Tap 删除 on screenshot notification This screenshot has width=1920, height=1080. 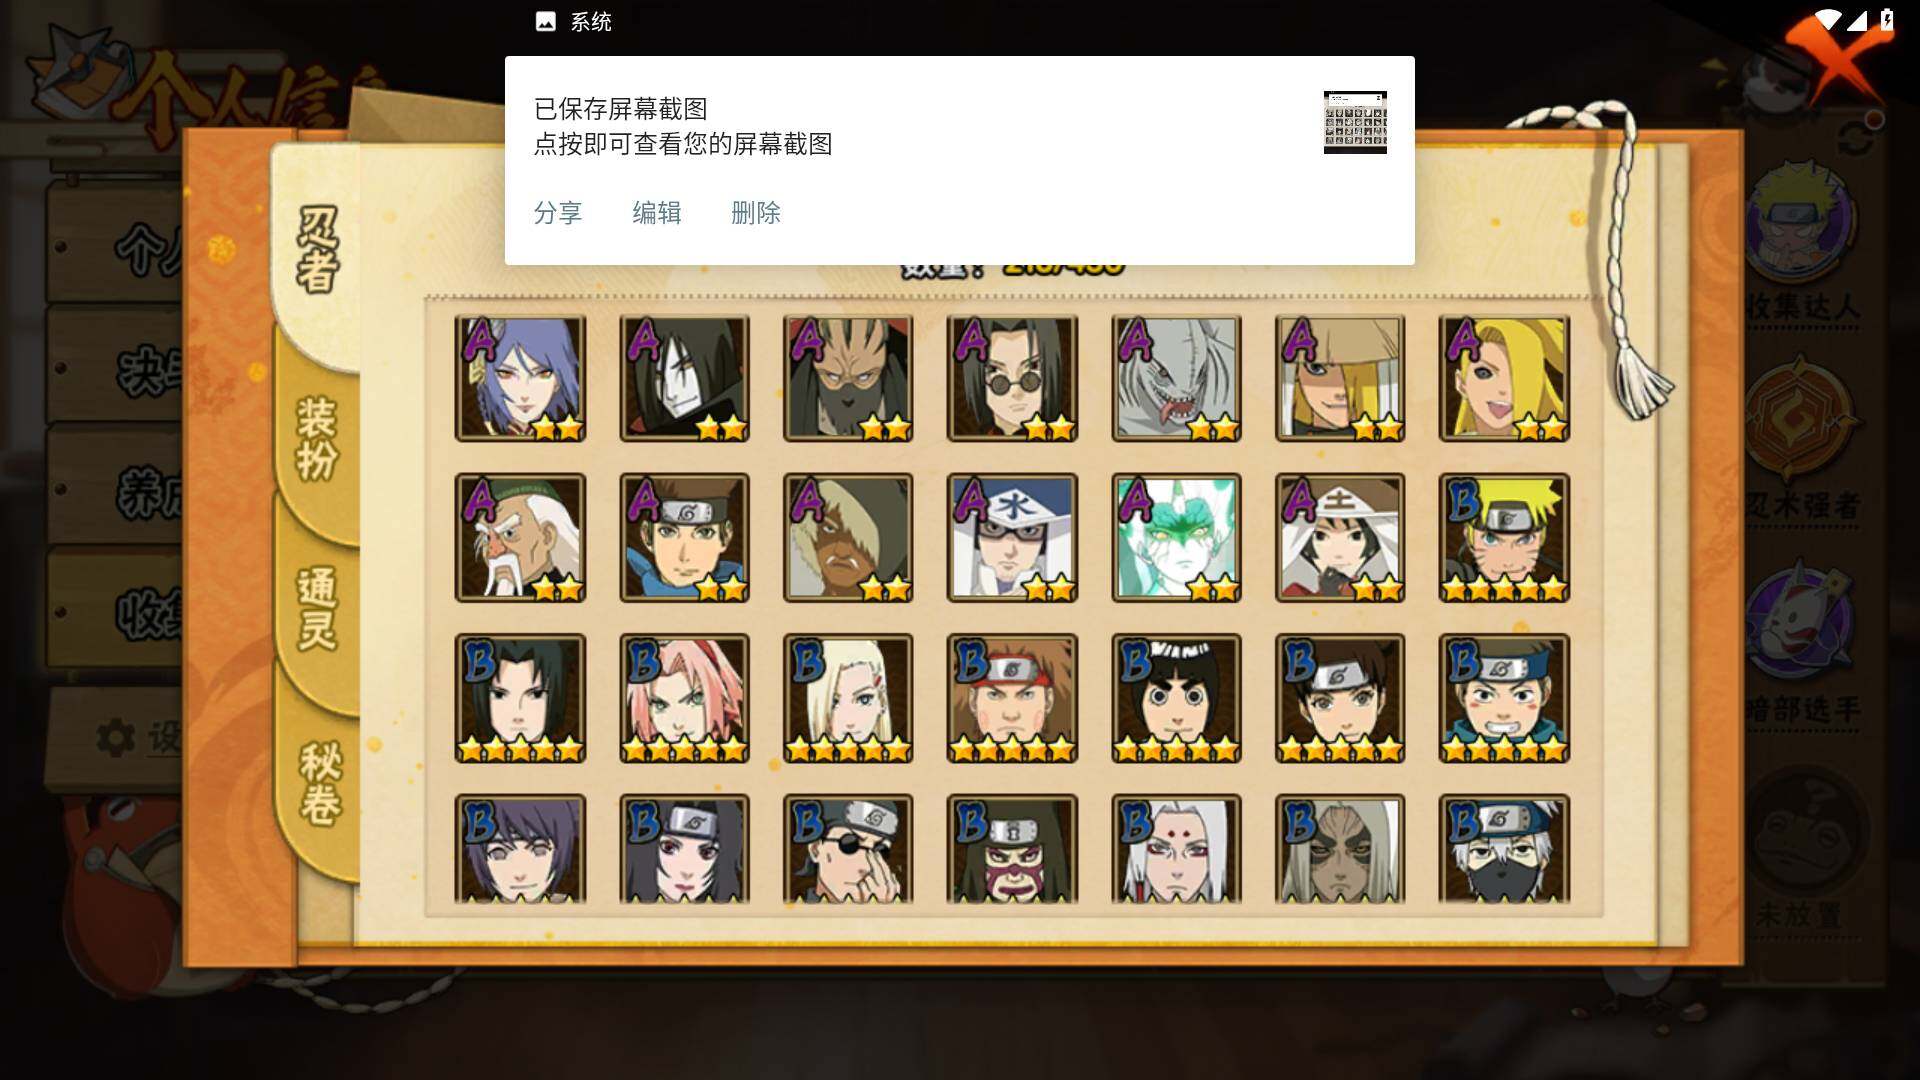pyautogui.click(x=756, y=213)
